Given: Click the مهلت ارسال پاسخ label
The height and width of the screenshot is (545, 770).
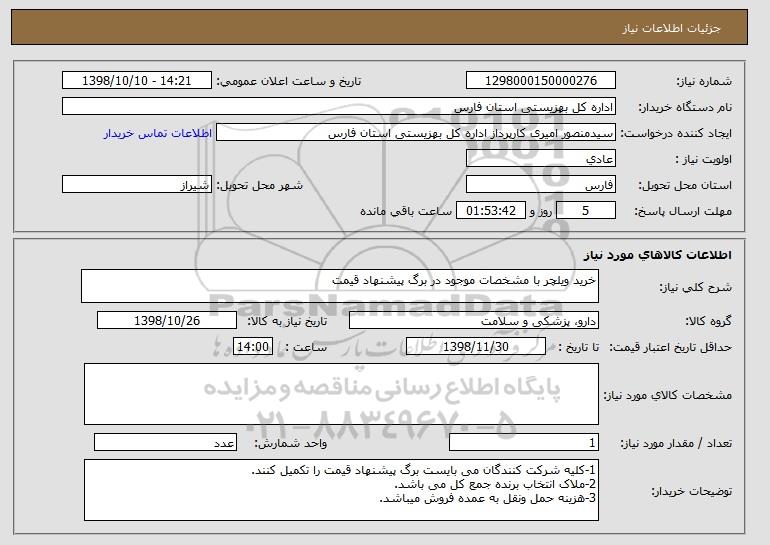Looking at the screenshot, I should (683, 211).
